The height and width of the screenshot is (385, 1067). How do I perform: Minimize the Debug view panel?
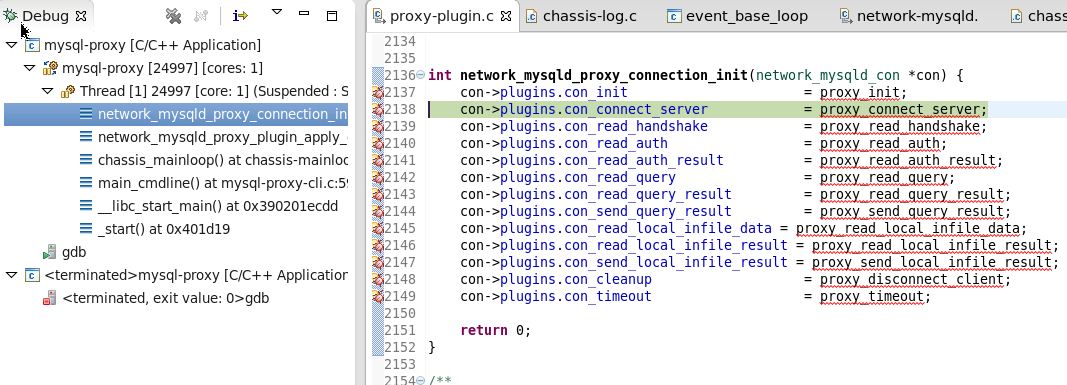pyautogui.click(x=304, y=13)
